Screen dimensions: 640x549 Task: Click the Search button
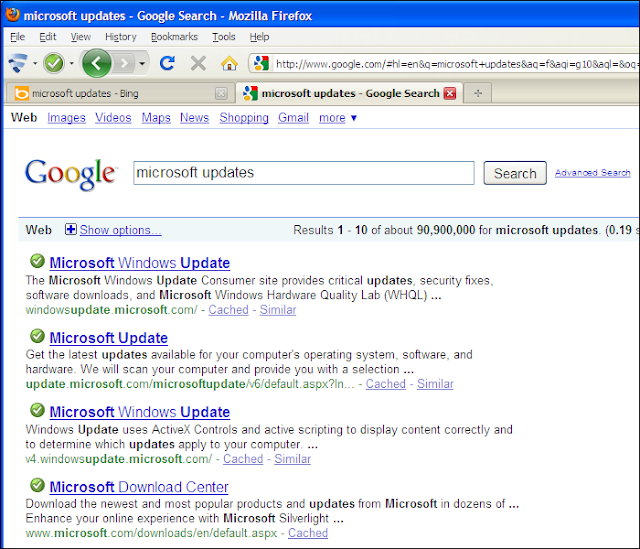coord(515,173)
